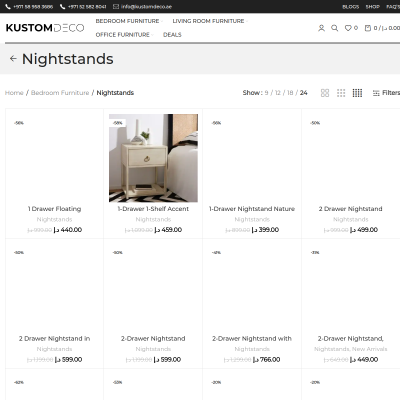Switch to two-column grid view
The height and width of the screenshot is (400, 400).
[325, 93]
